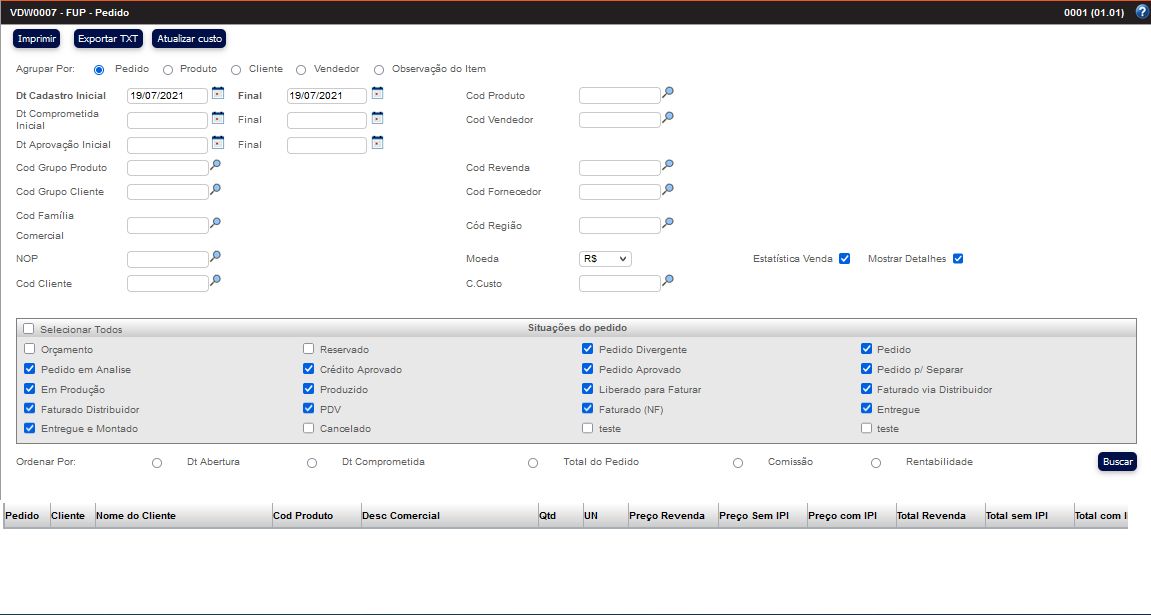Screen dimensions: 1151x615
Task: Open calendar for Dt Cadastro Final date
Action: (377, 94)
